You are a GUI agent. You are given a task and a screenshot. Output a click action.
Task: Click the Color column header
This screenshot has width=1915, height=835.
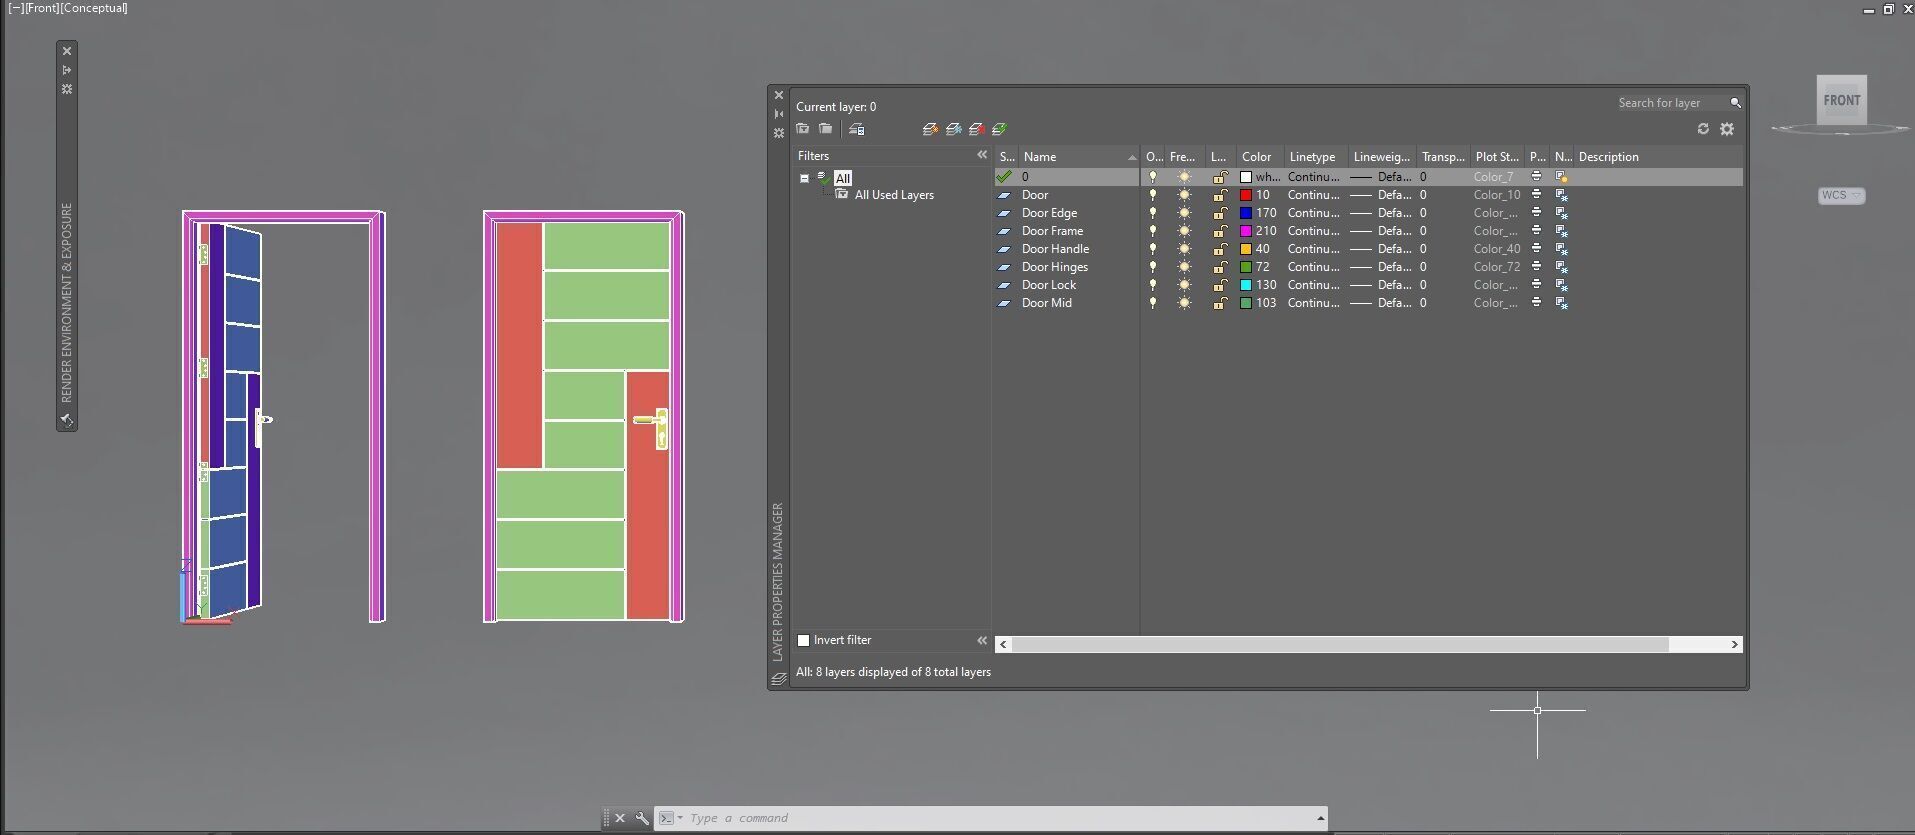coord(1260,157)
